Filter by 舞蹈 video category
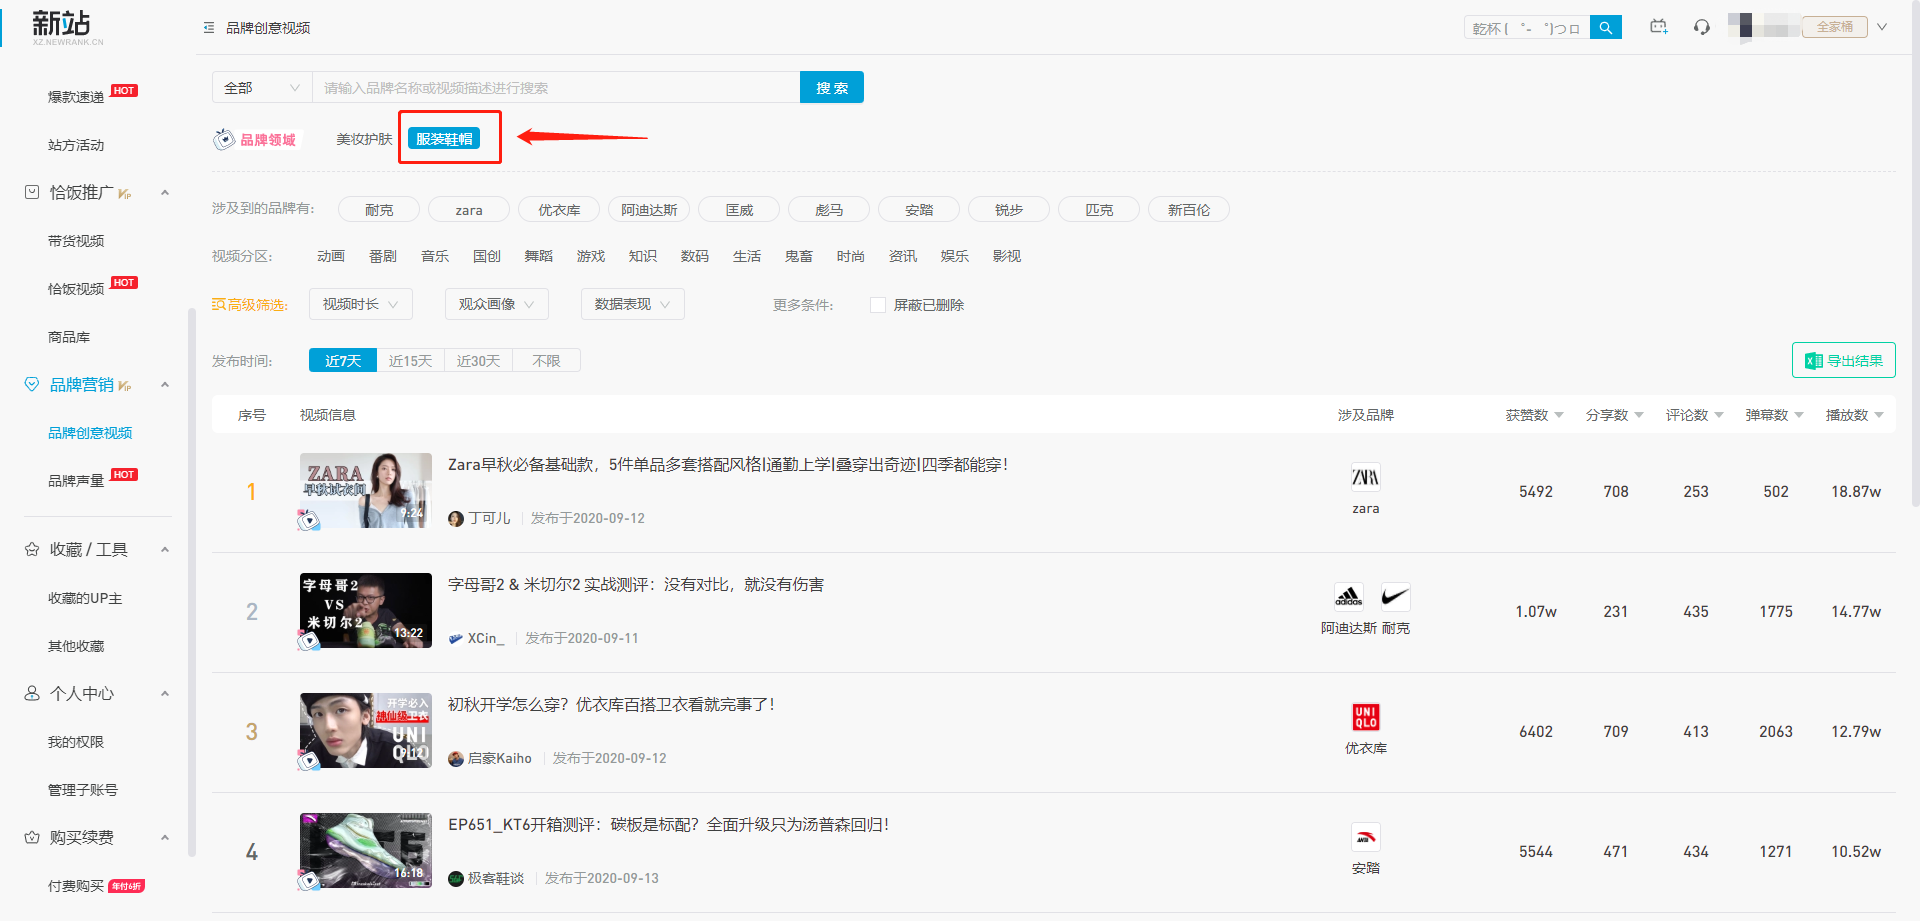The image size is (1920, 921). [x=539, y=256]
